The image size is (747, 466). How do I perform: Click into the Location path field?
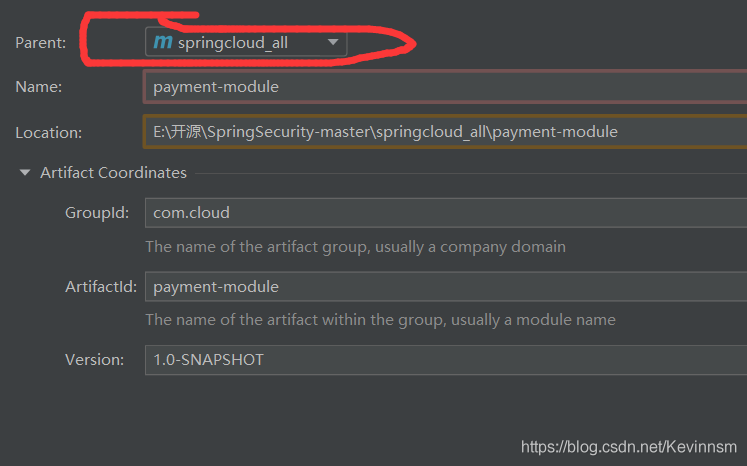pyautogui.click(x=445, y=132)
